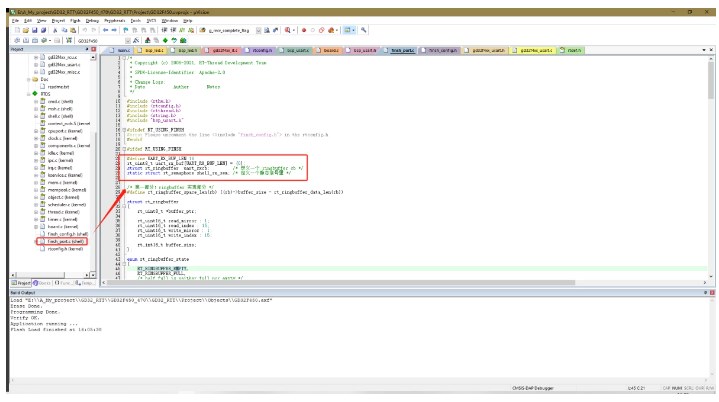
Task: Navigate forwards with the right arrow icon
Action: point(114,30)
